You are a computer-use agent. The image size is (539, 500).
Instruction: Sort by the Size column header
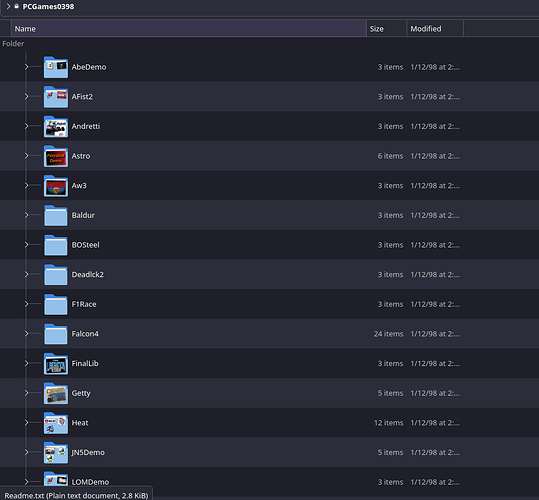386,29
